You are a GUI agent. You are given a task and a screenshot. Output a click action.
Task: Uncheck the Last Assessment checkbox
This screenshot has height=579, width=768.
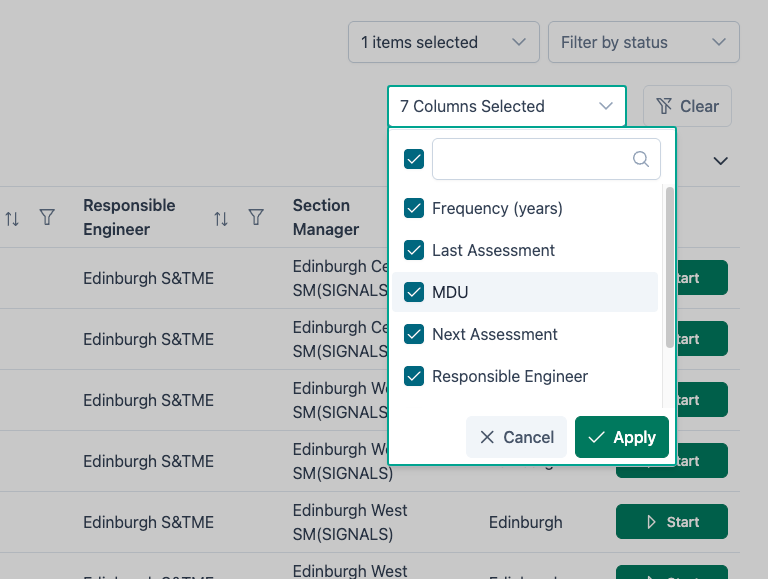pyautogui.click(x=414, y=251)
